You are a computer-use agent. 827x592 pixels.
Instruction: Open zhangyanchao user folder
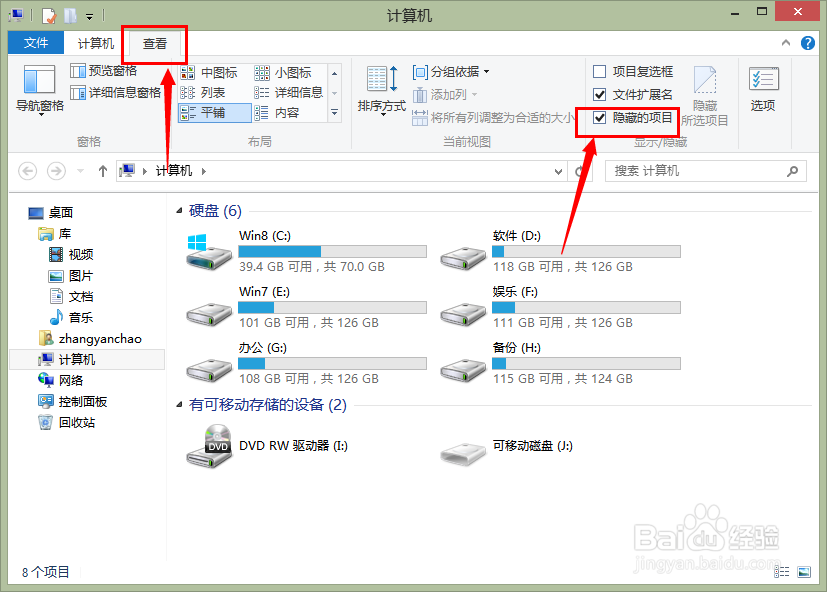point(90,339)
